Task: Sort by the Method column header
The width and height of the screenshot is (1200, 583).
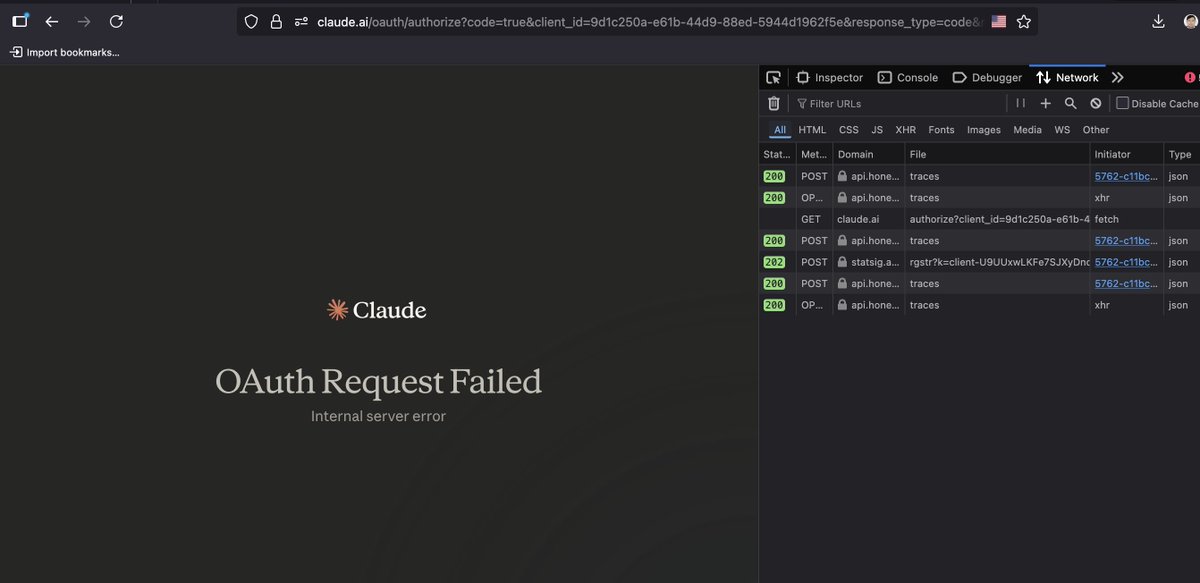Action: click(815, 154)
